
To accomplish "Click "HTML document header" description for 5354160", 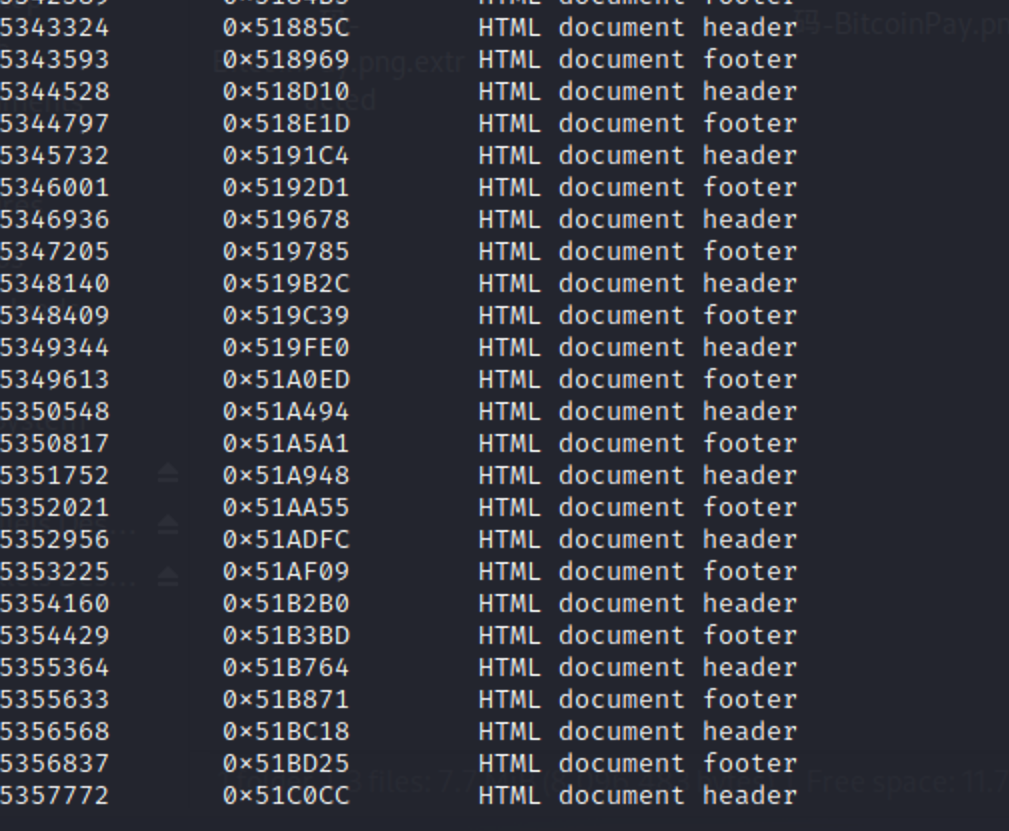I will (x=637, y=603).
